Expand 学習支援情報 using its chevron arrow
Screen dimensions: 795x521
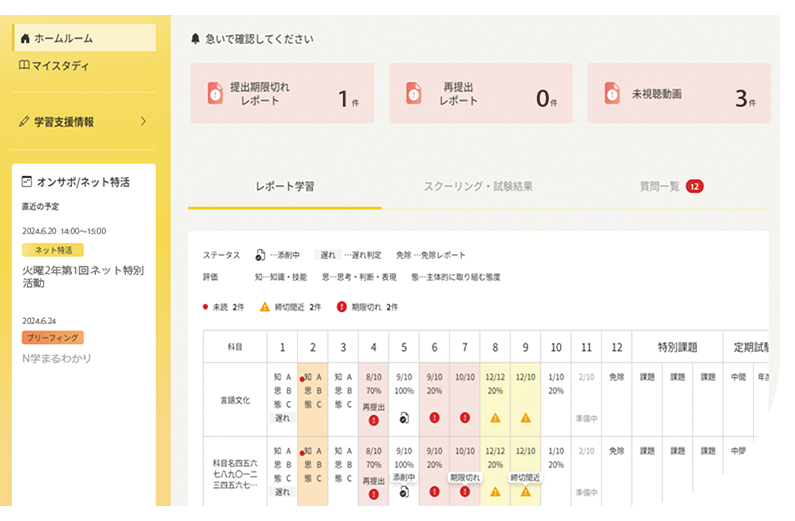point(143,121)
